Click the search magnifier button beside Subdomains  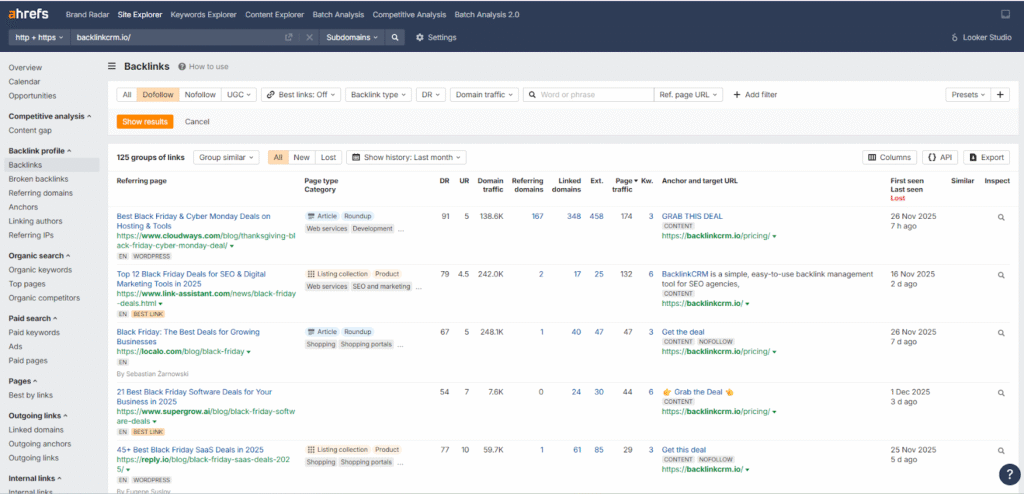click(395, 37)
